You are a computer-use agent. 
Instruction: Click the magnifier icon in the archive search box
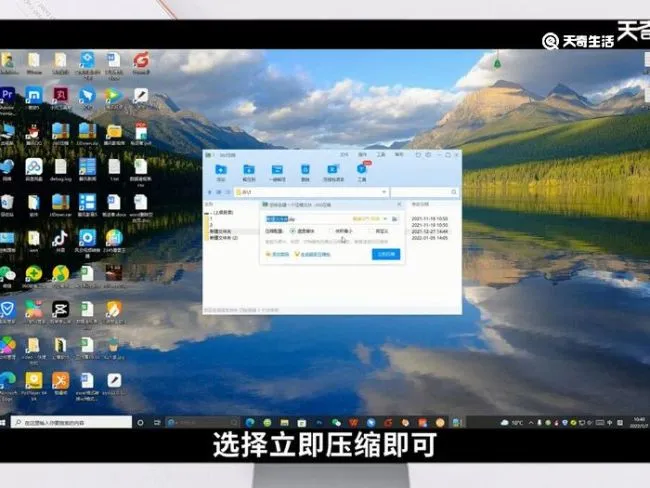click(x=454, y=192)
